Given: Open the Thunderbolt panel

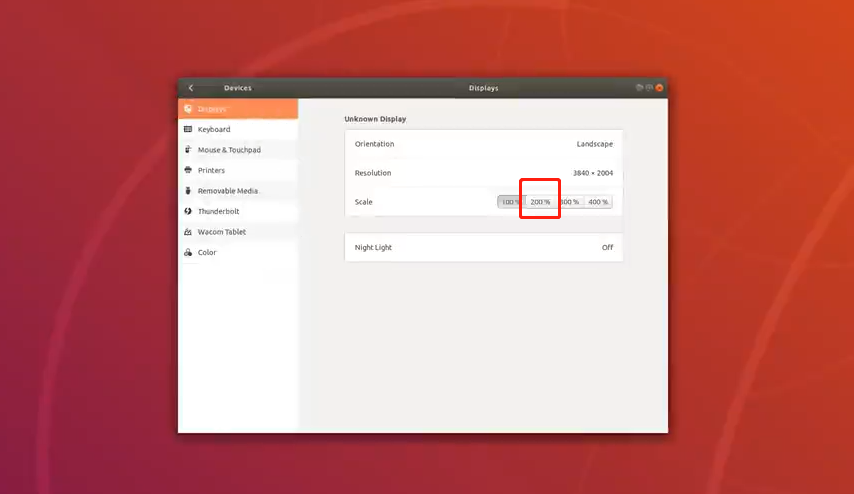Looking at the screenshot, I should [x=238, y=211].
